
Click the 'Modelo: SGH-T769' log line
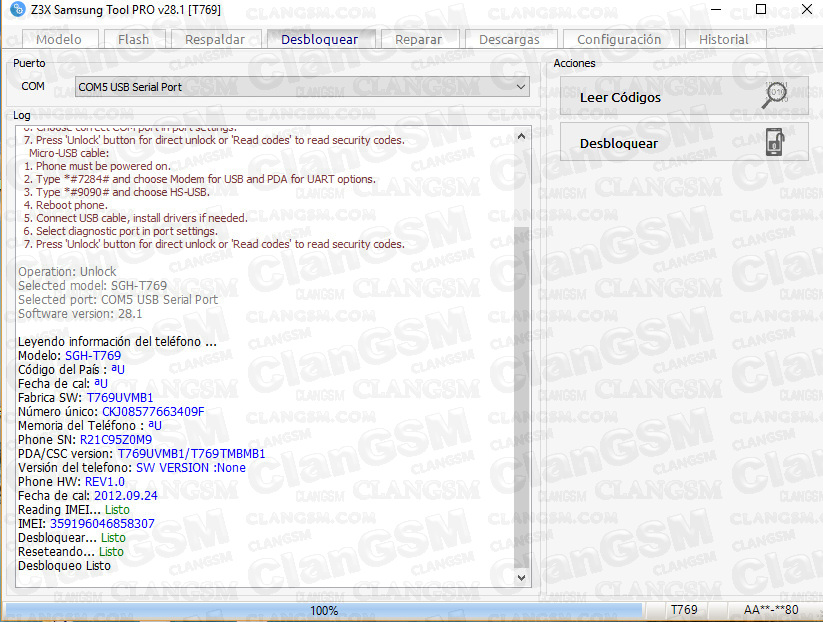point(69,356)
